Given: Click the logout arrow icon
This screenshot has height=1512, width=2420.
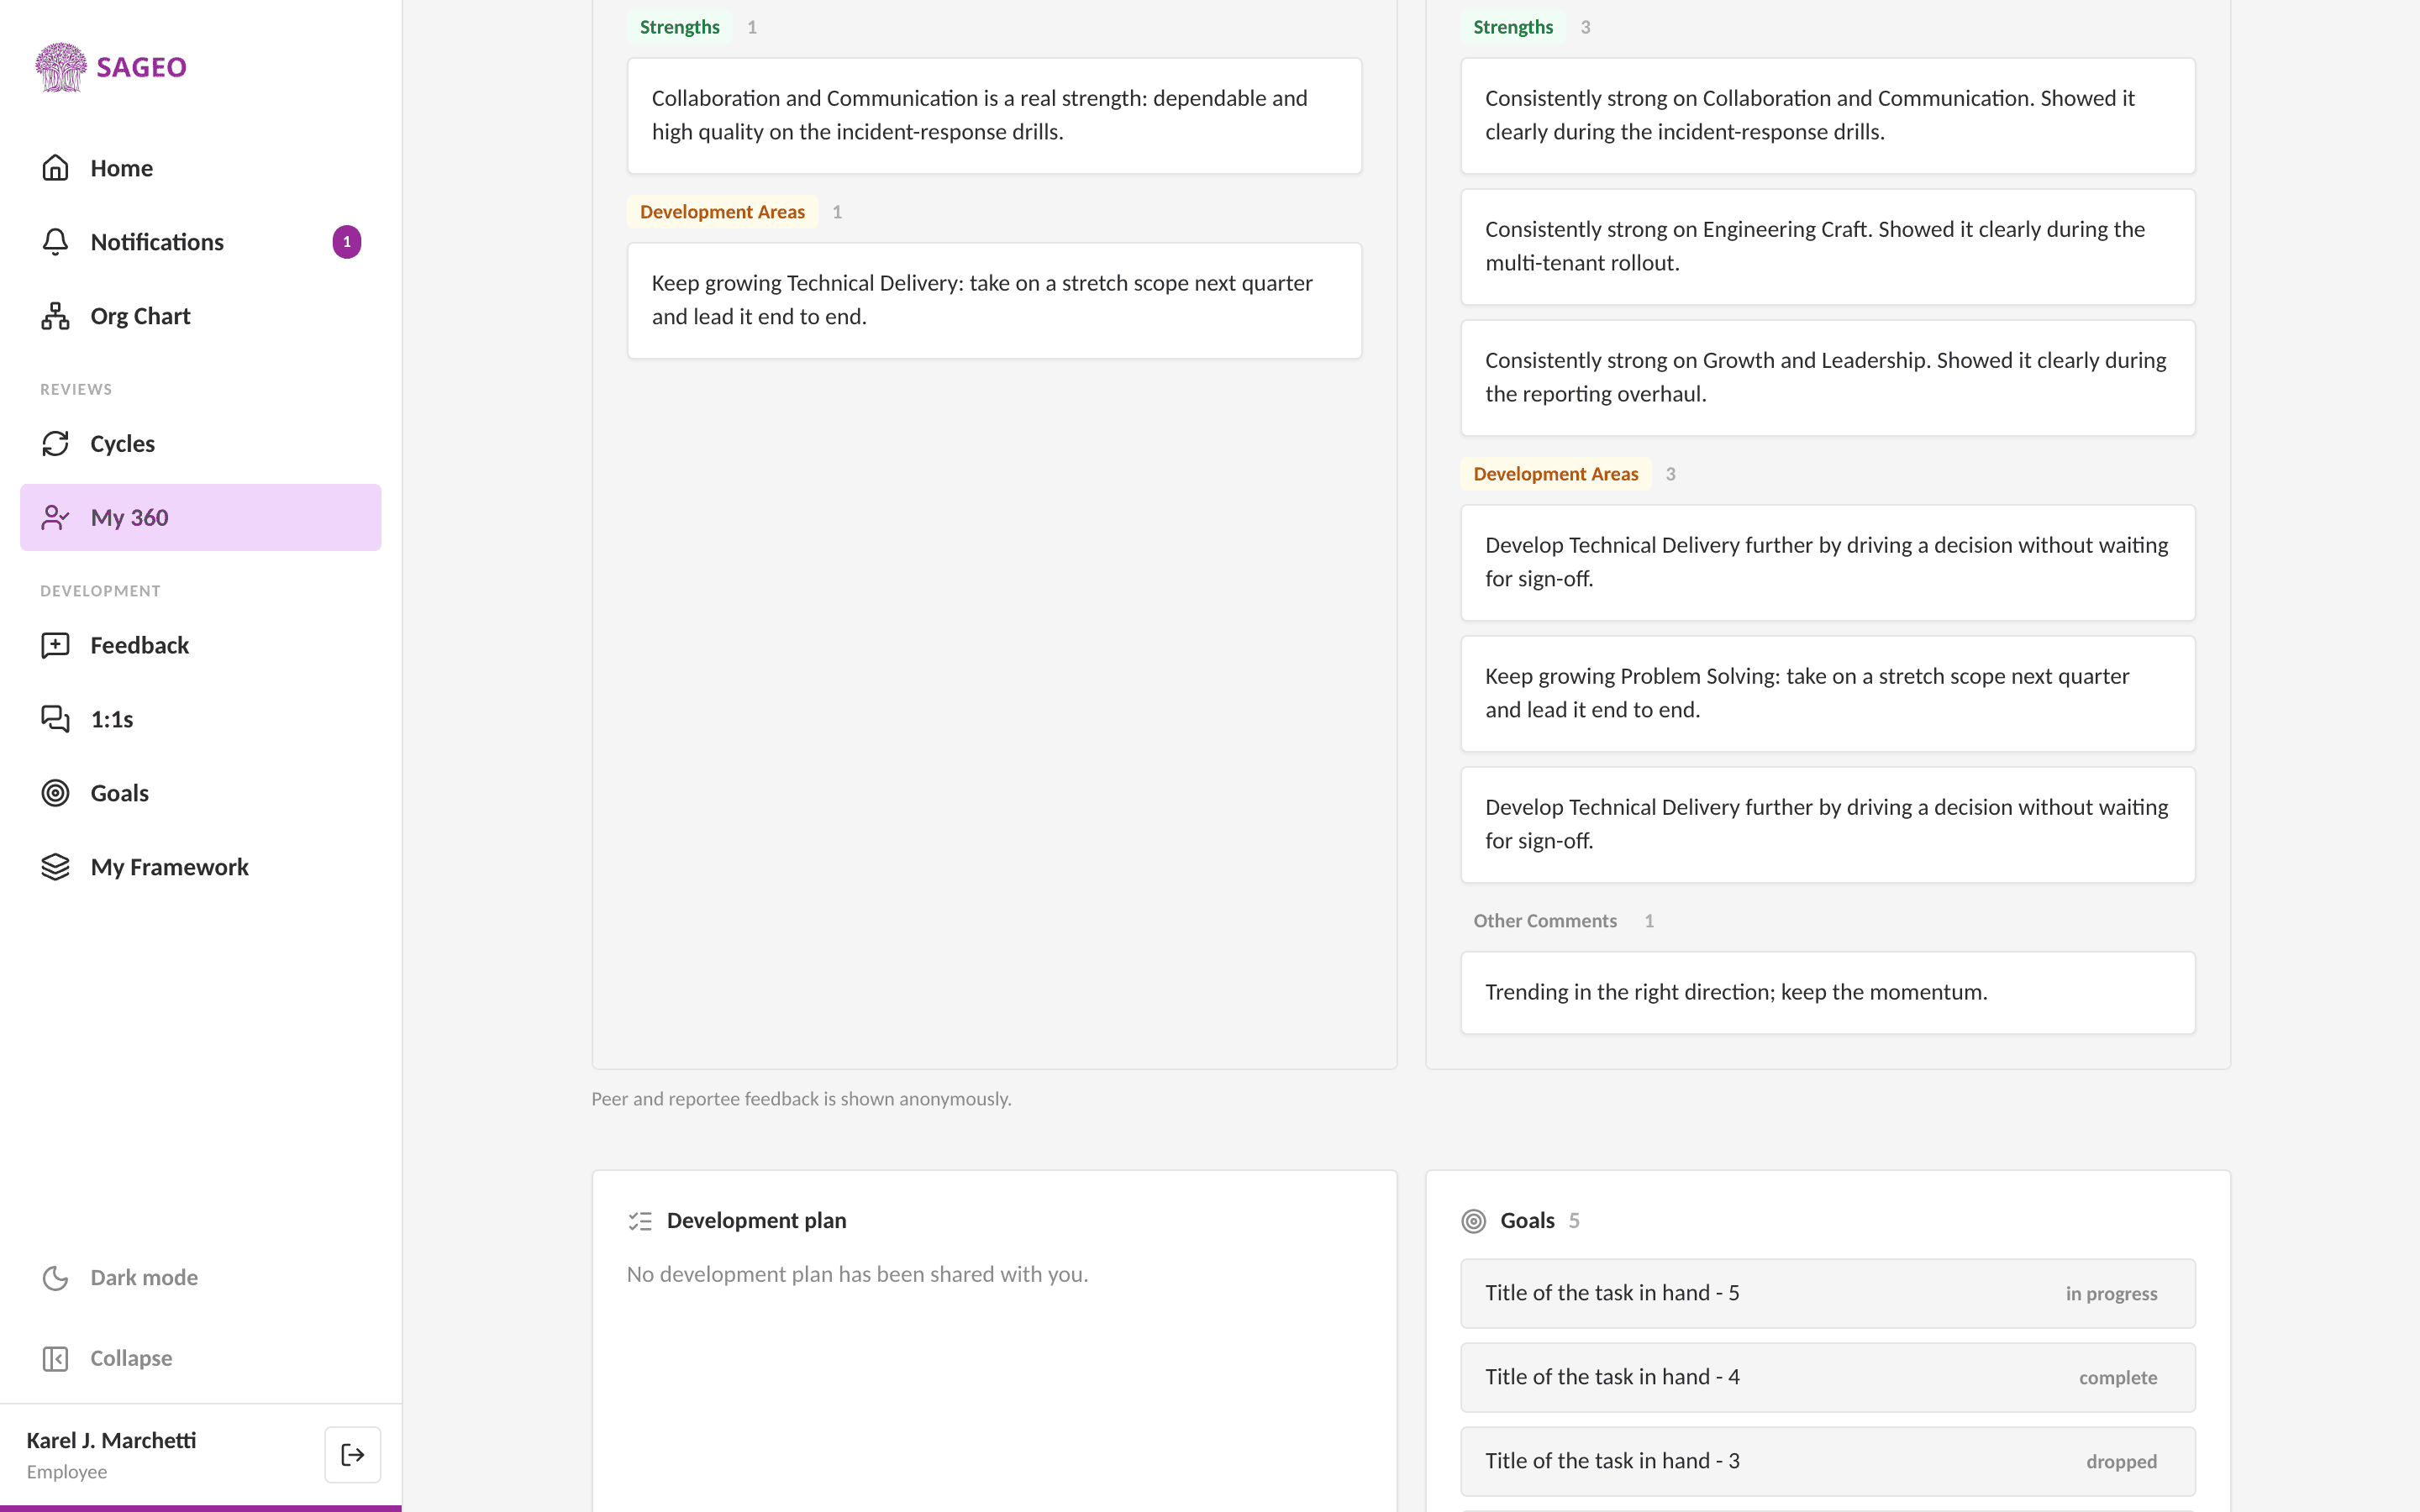Looking at the screenshot, I should point(352,1455).
